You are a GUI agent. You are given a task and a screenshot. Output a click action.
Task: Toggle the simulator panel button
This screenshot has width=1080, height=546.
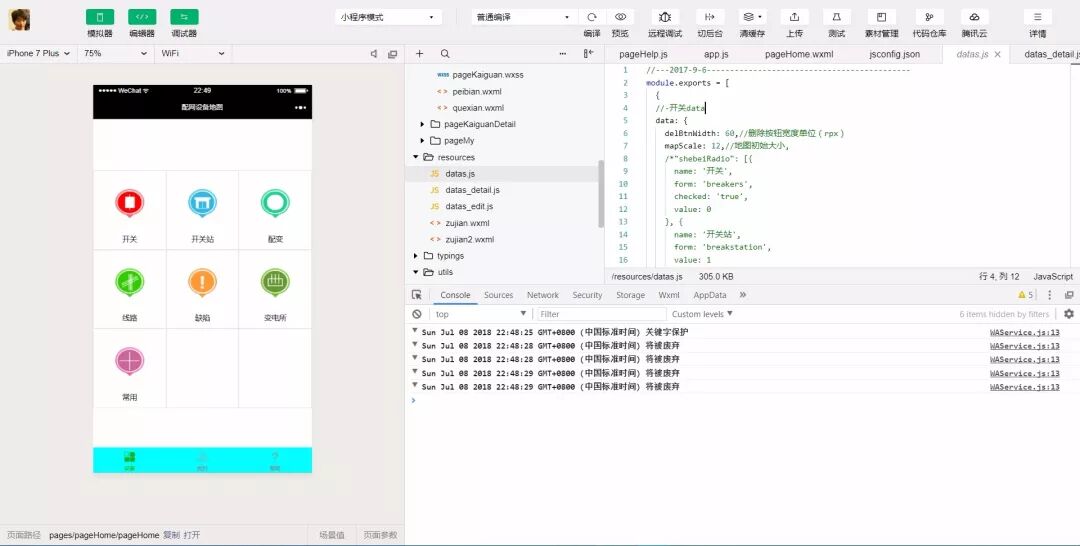pyautogui.click(x=100, y=17)
